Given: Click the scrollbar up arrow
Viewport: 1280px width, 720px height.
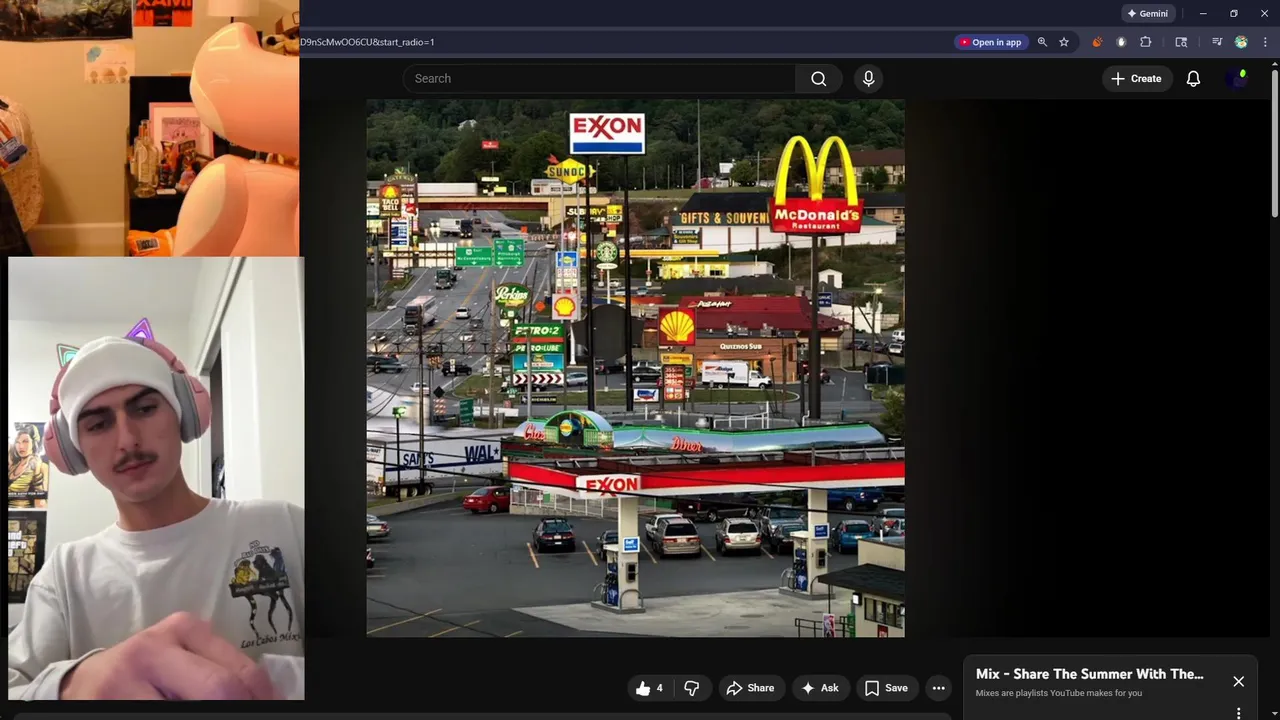Looking at the screenshot, I should pyautogui.click(x=1274, y=64).
